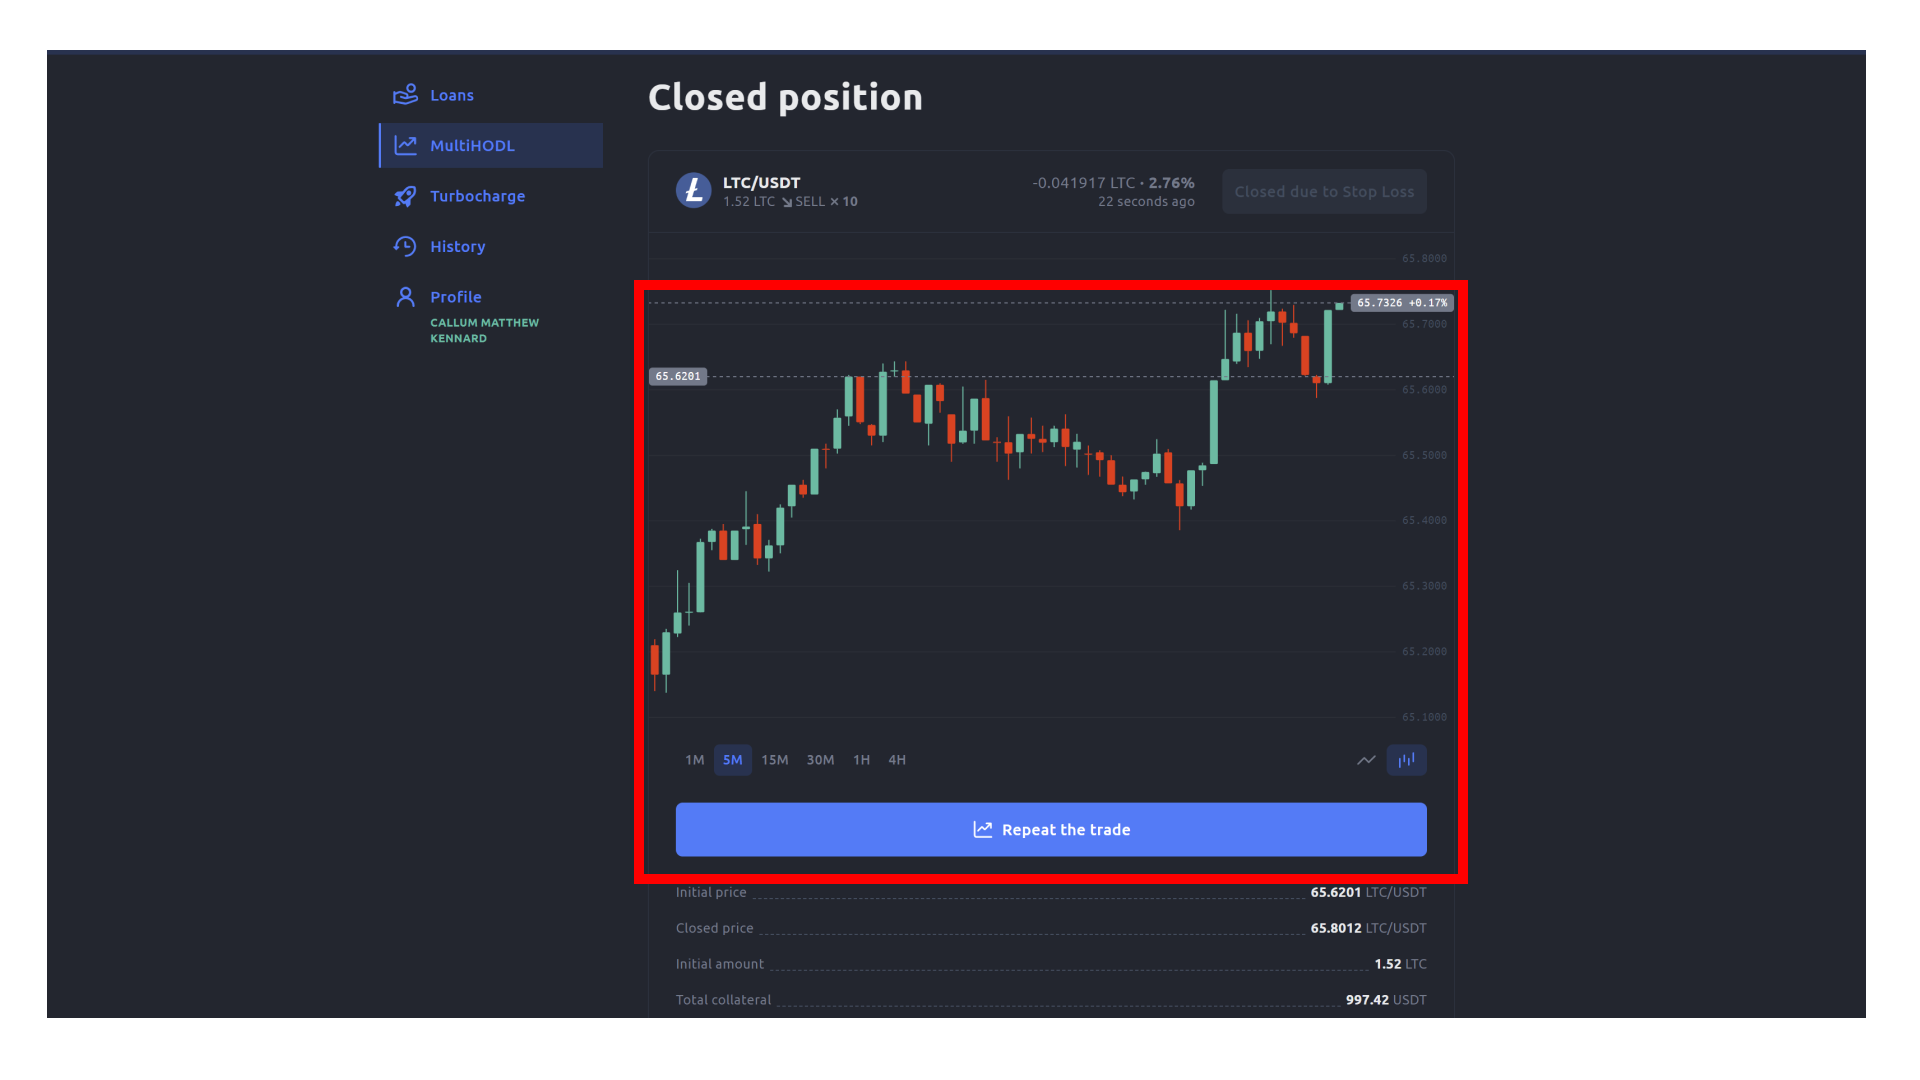Select the 1M timeframe tab

coord(694,760)
